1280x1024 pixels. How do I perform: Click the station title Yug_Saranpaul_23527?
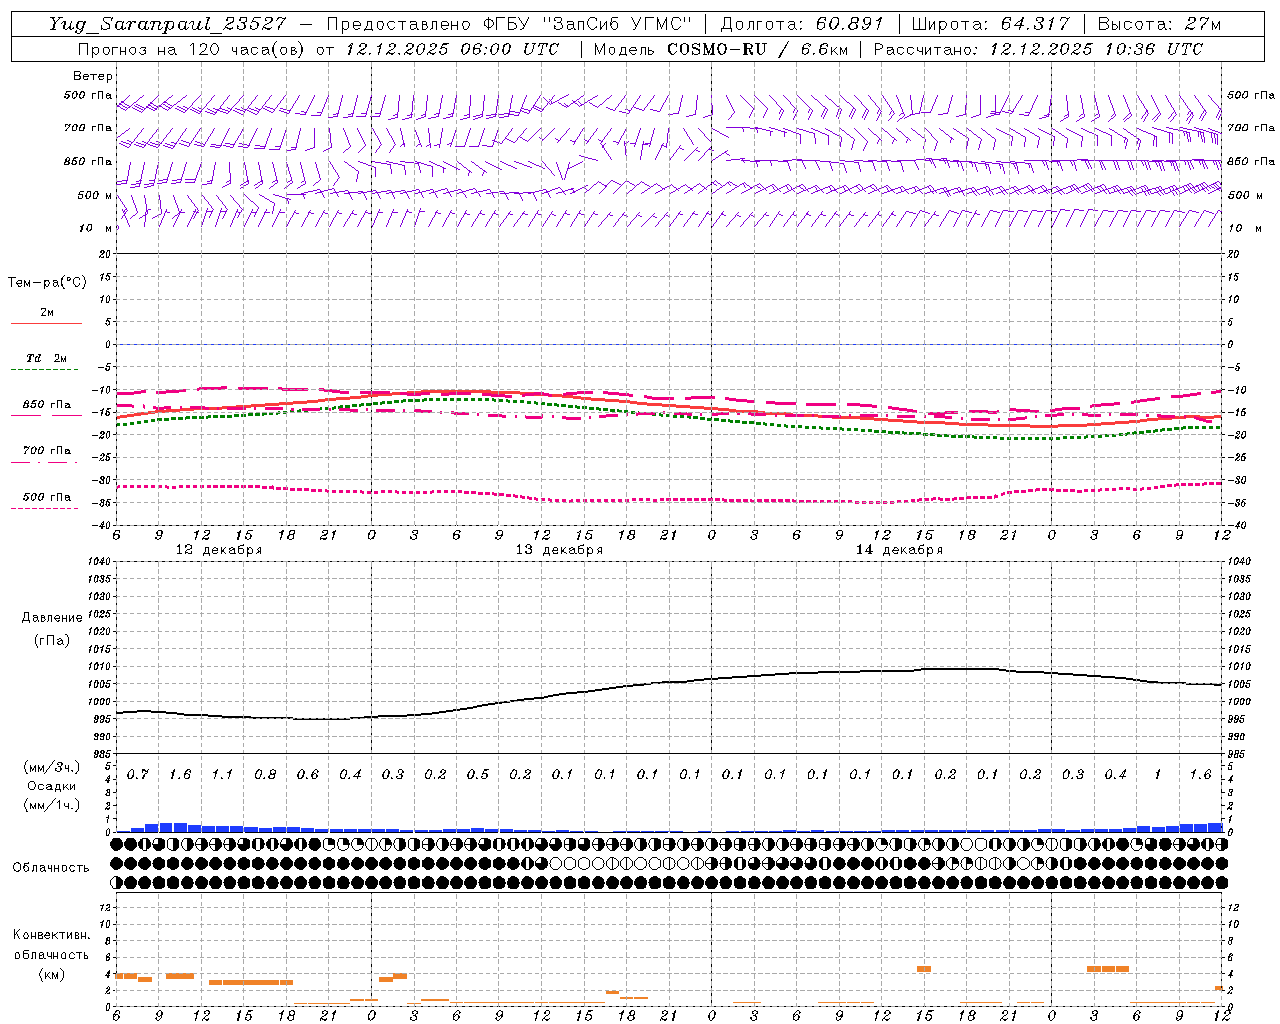pos(168,24)
